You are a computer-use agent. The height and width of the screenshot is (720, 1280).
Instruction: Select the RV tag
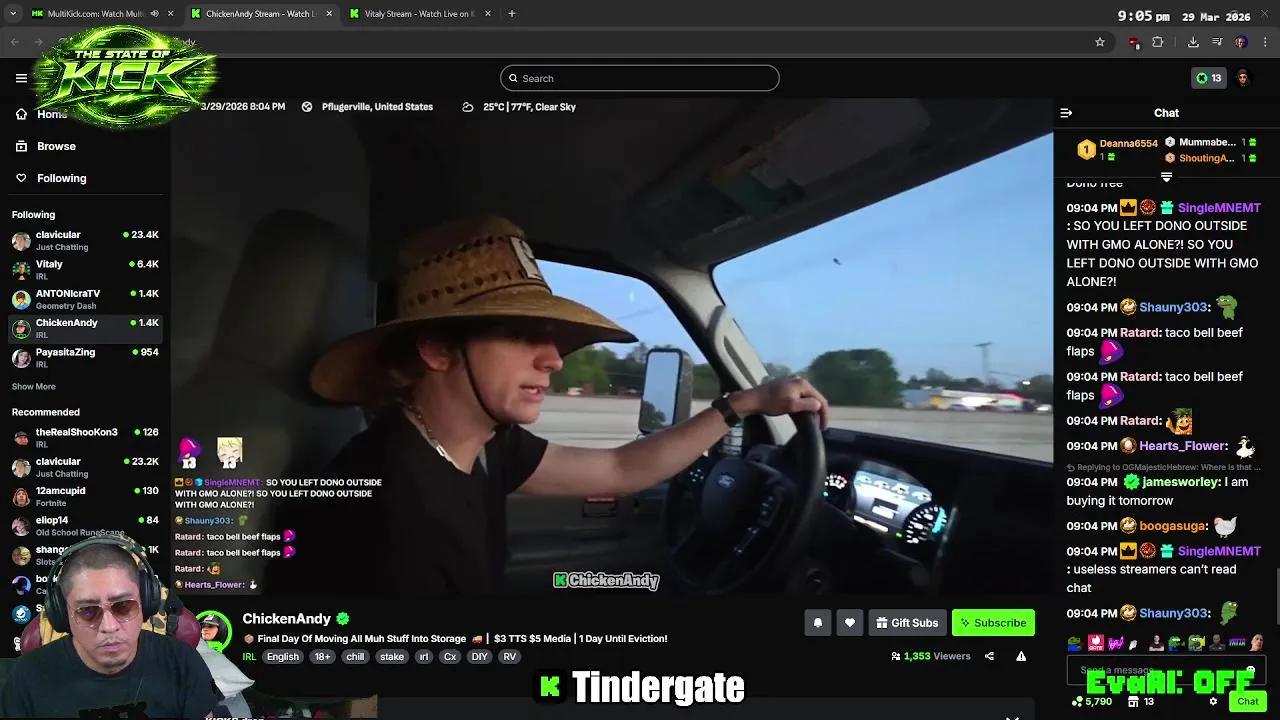[x=509, y=657]
